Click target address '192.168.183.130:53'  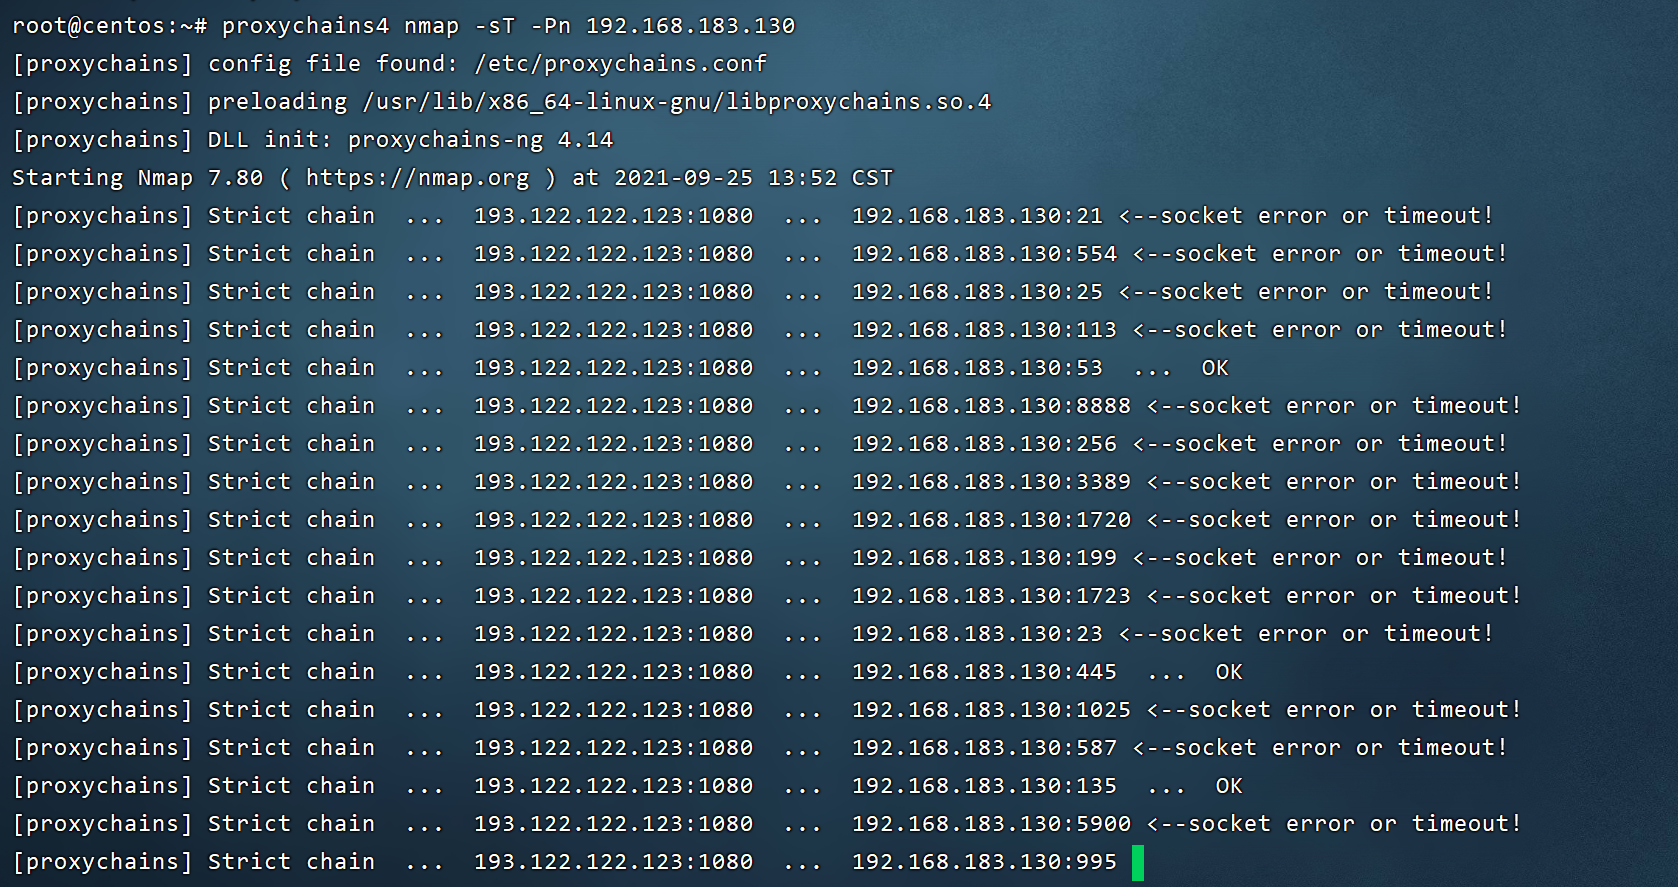[x=977, y=368]
